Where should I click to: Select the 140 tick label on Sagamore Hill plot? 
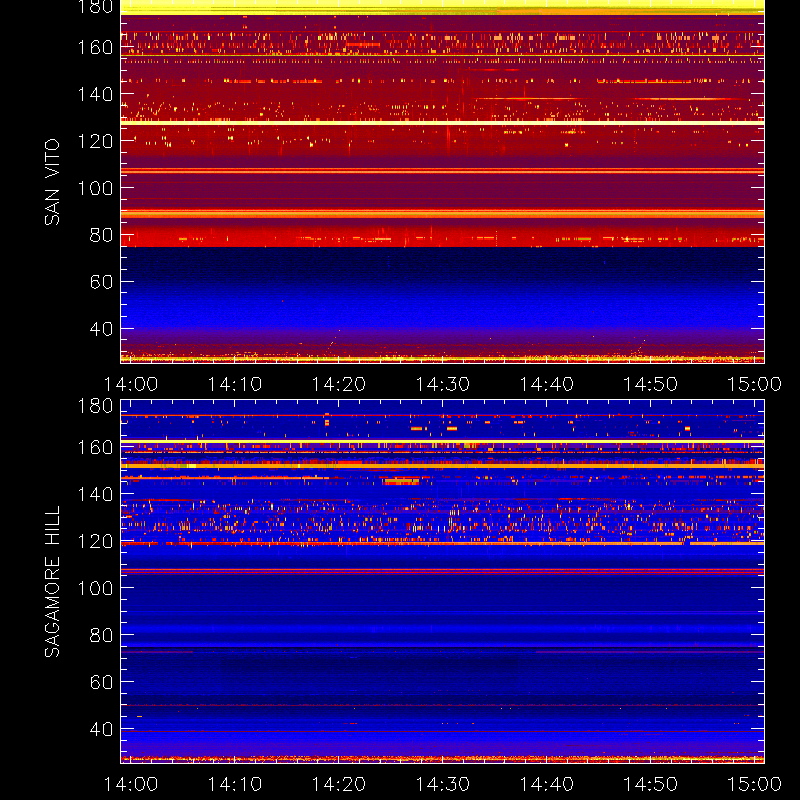pyautogui.click(x=95, y=494)
